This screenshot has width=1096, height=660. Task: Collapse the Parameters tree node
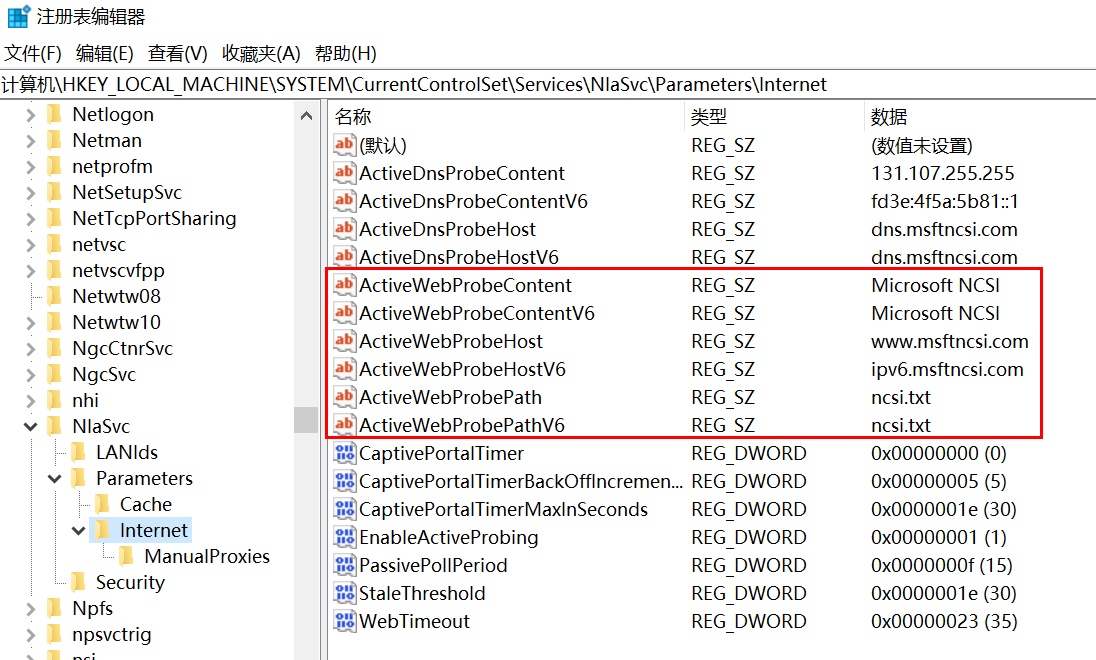[55, 479]
